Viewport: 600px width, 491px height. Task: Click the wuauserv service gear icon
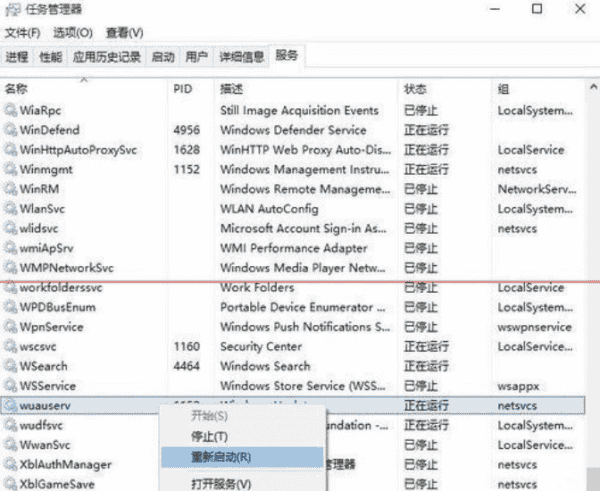point(10,405)
